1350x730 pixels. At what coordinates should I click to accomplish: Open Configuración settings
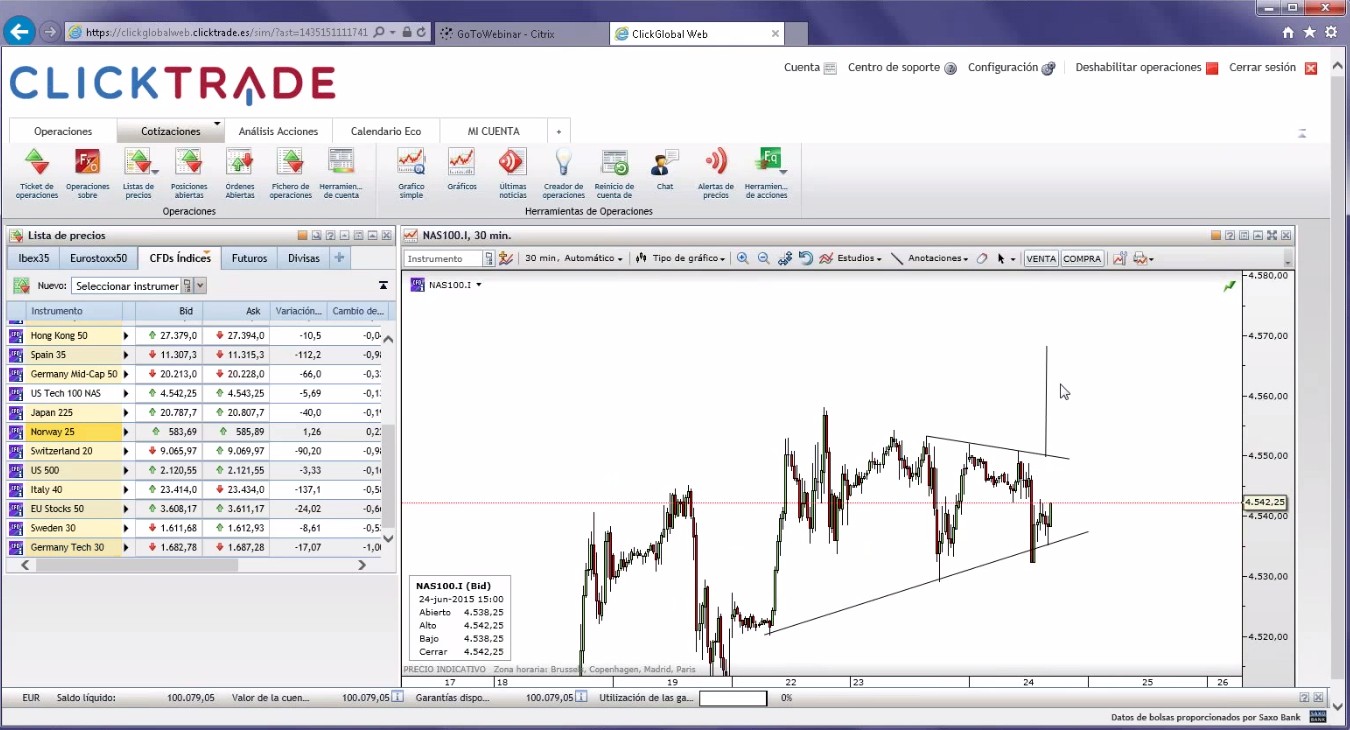pyautogui.click(x=1011, y=68)
